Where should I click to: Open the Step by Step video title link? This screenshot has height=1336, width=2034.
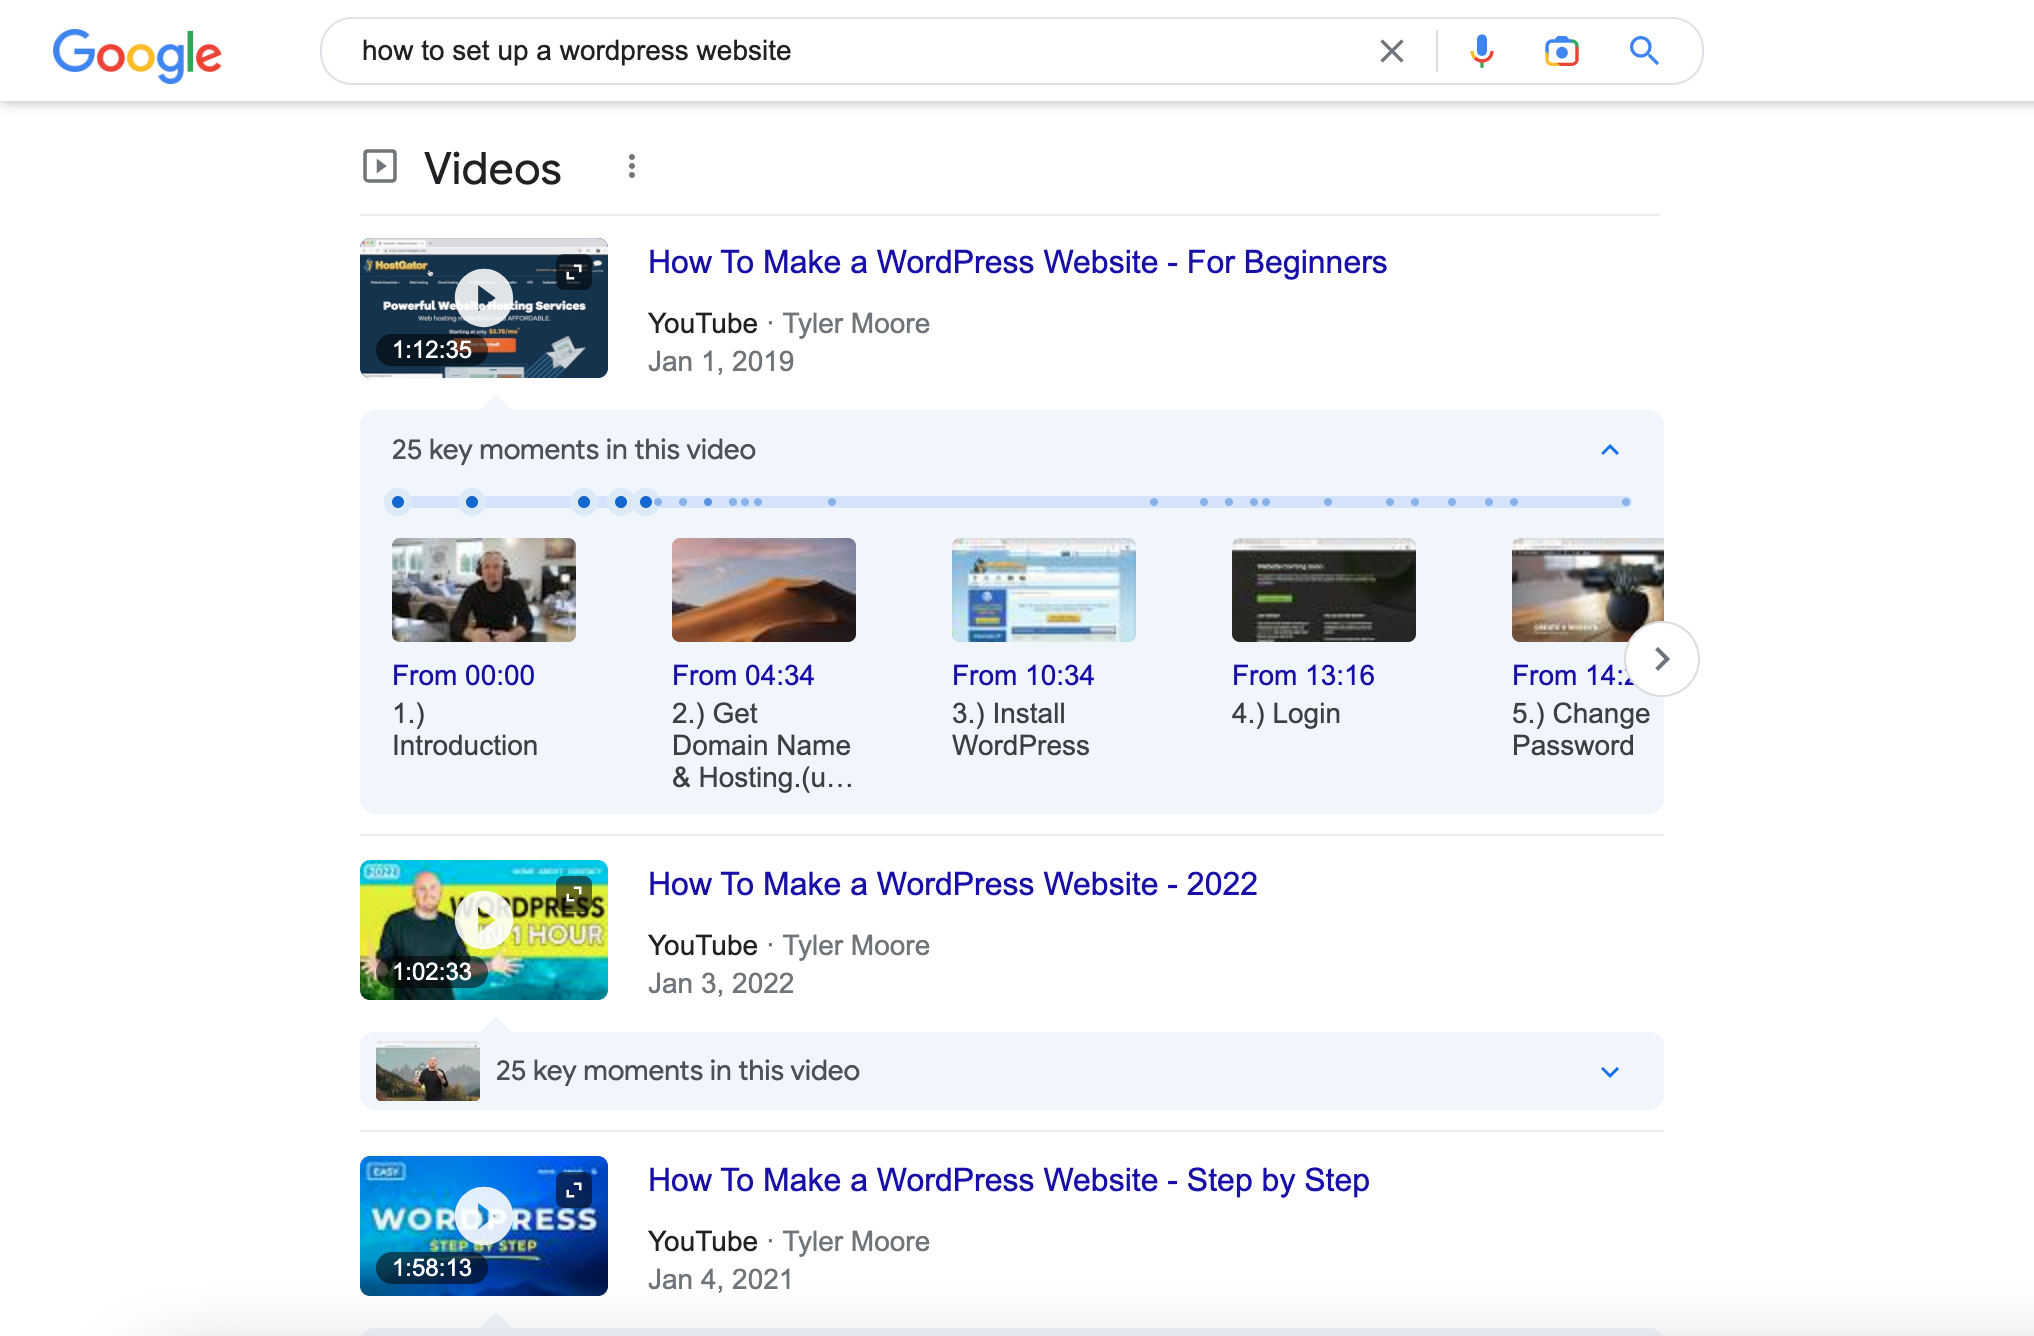[x=1008, y=1180]
